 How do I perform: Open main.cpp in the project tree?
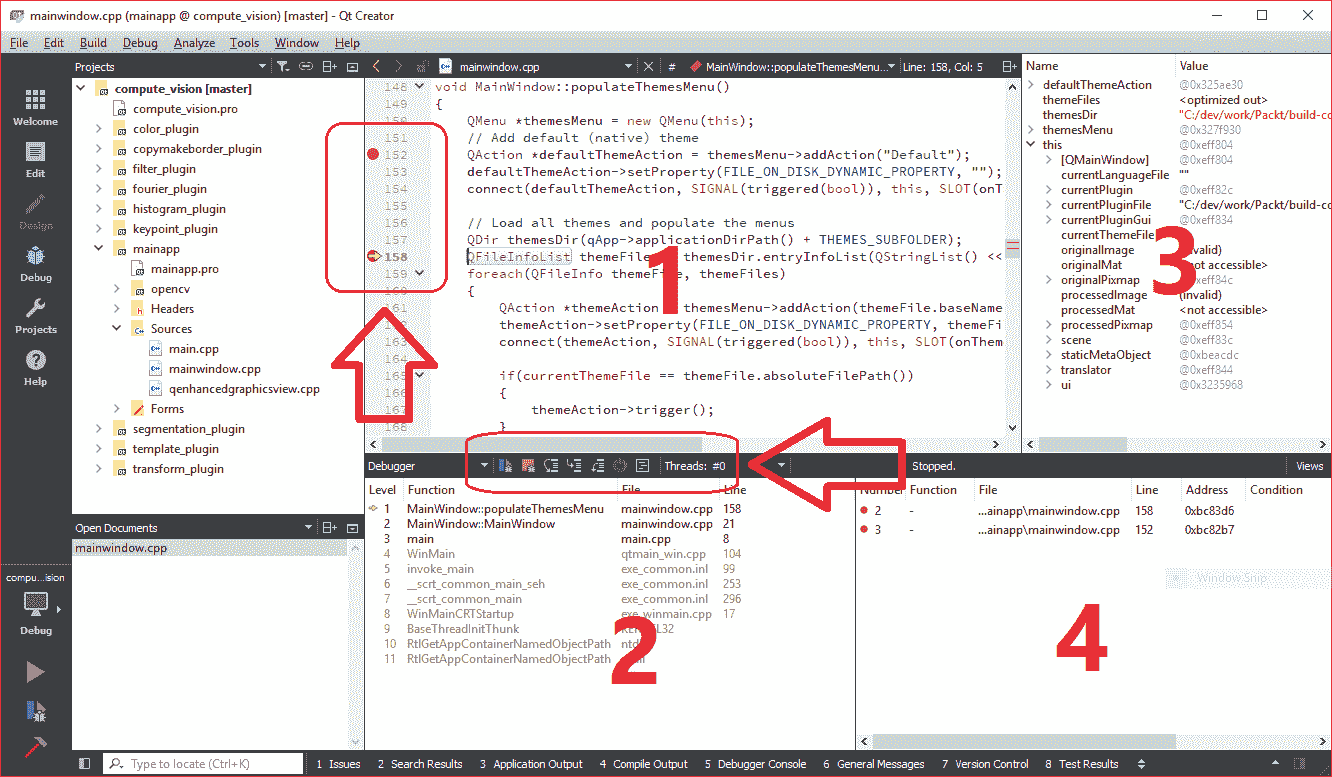(x=193, y=349)
